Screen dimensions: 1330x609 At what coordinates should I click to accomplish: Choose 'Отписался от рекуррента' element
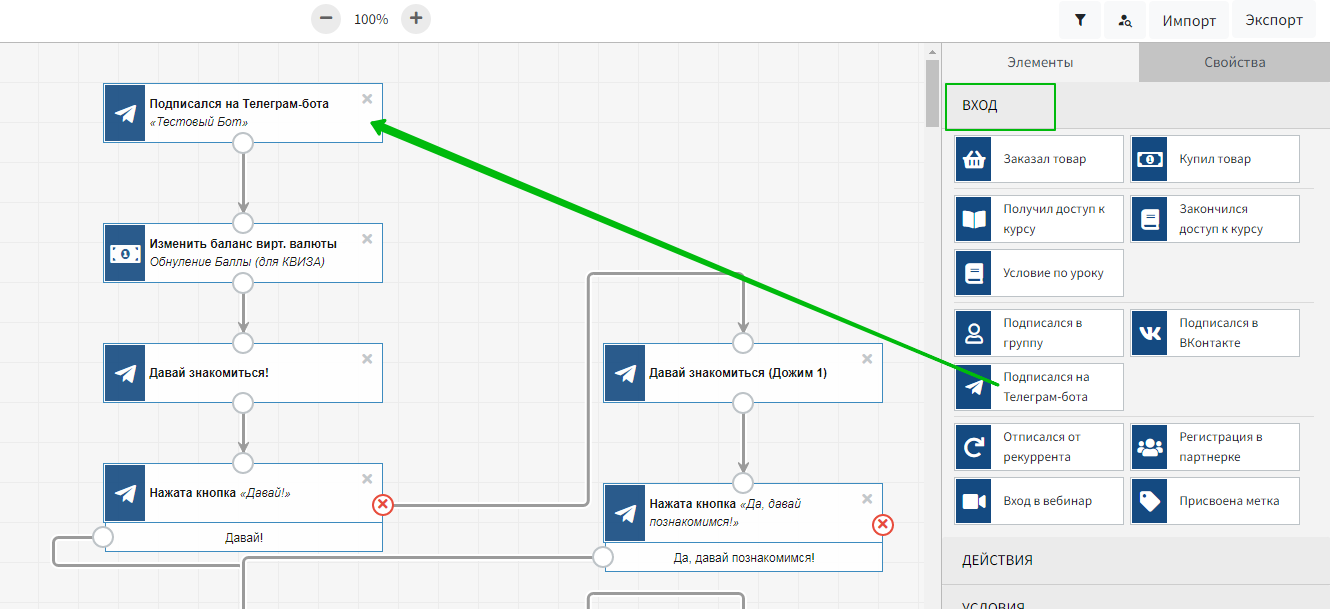1038,447
